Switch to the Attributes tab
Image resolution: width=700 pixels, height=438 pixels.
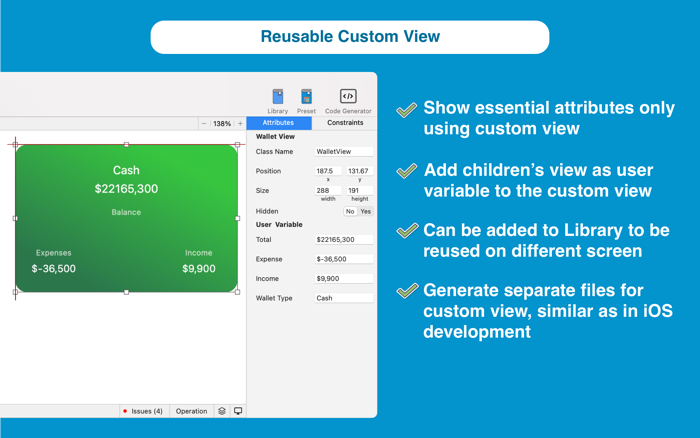[x=279, y=123]
